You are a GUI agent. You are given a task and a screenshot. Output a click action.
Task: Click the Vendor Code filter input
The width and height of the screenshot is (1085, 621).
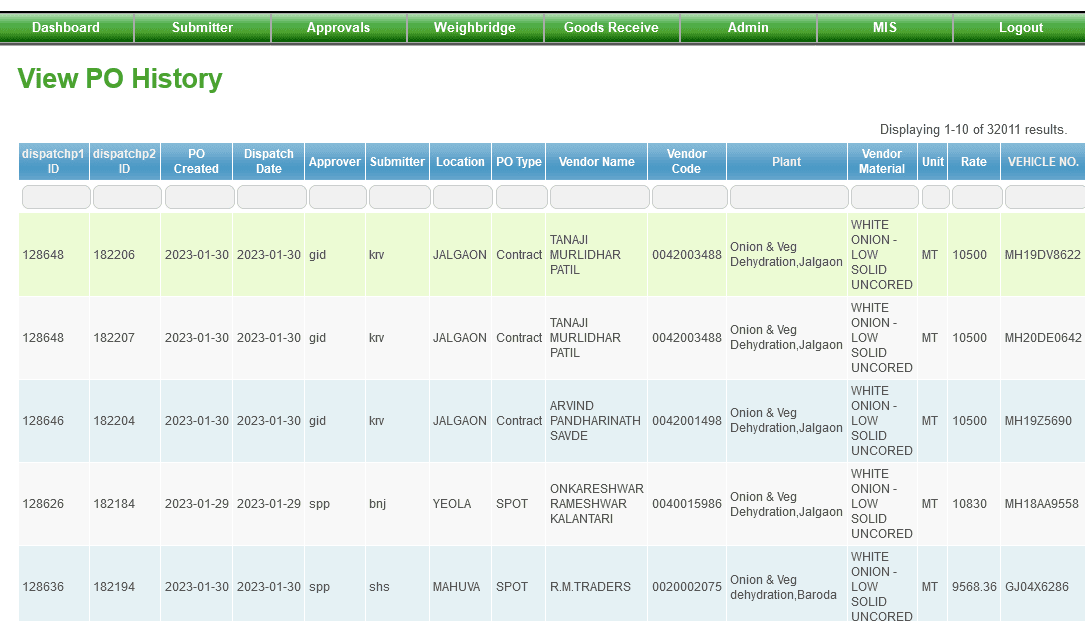[x=686, y=196]
